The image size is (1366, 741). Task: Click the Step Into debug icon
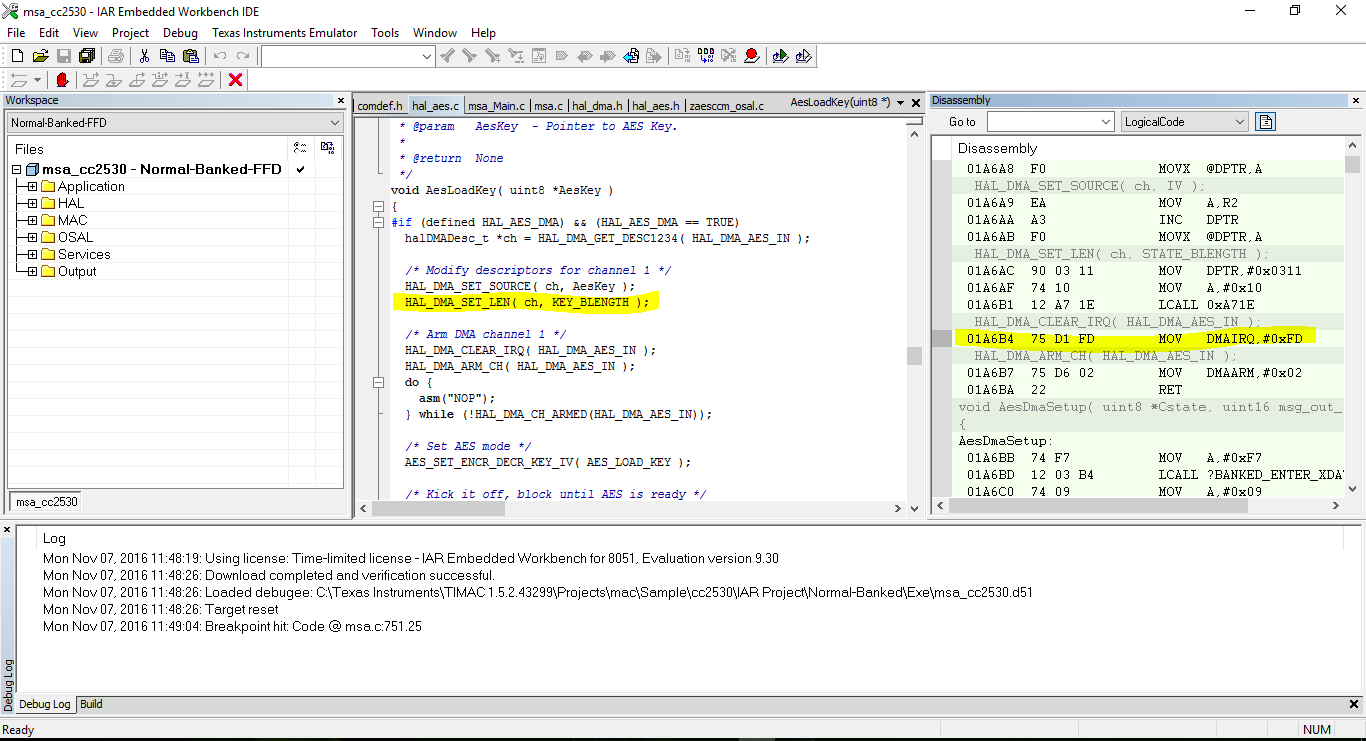(114, 80)
